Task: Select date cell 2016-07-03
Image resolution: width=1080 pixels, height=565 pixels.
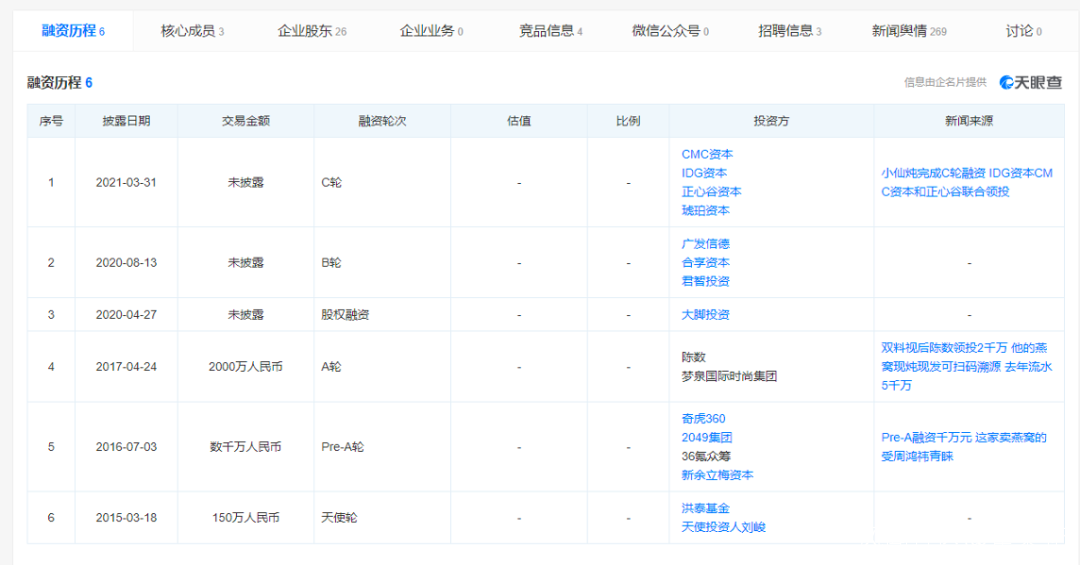Action: [x=126, y=446]
